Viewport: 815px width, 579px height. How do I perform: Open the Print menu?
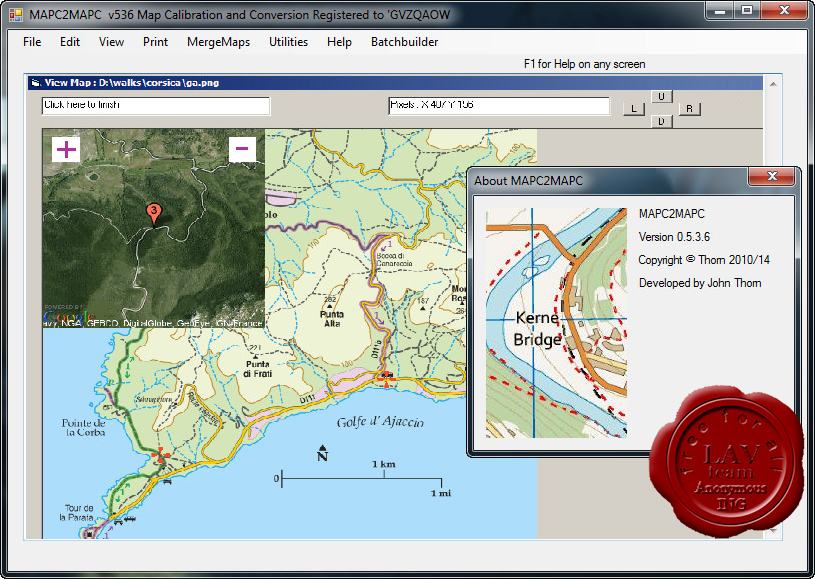[155, 42]
